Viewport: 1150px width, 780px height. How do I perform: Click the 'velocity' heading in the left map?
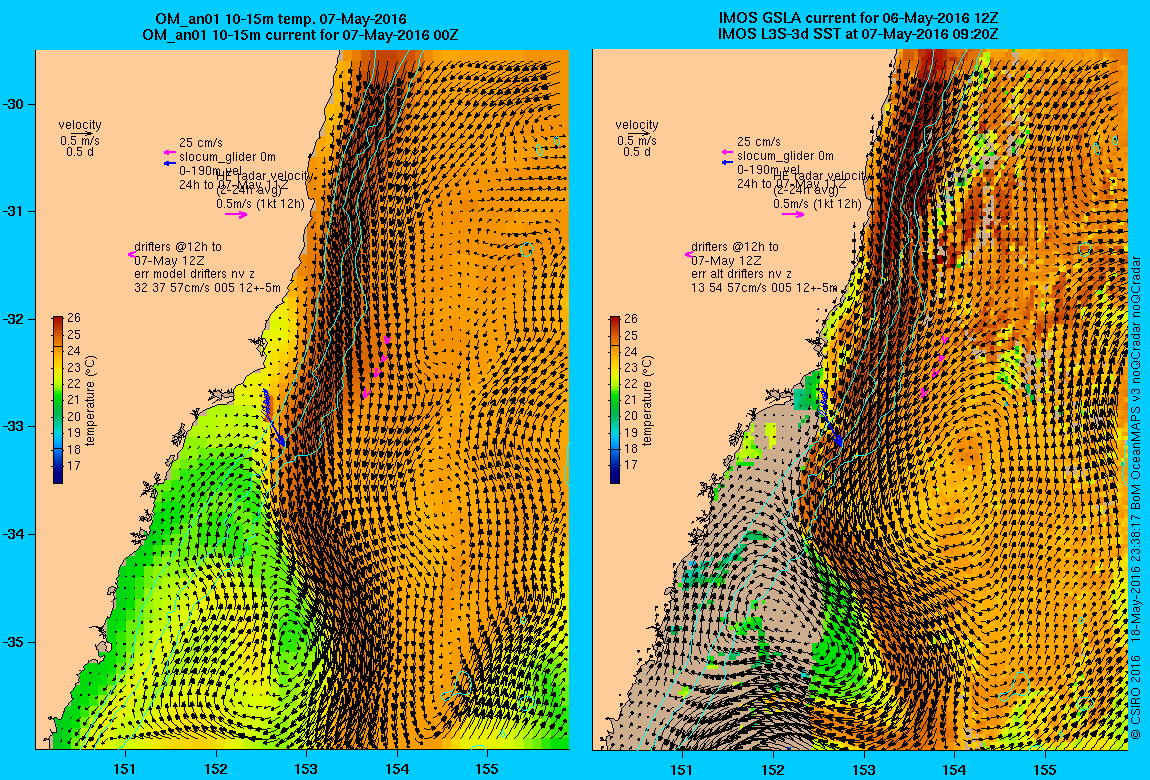coord(80,125)
